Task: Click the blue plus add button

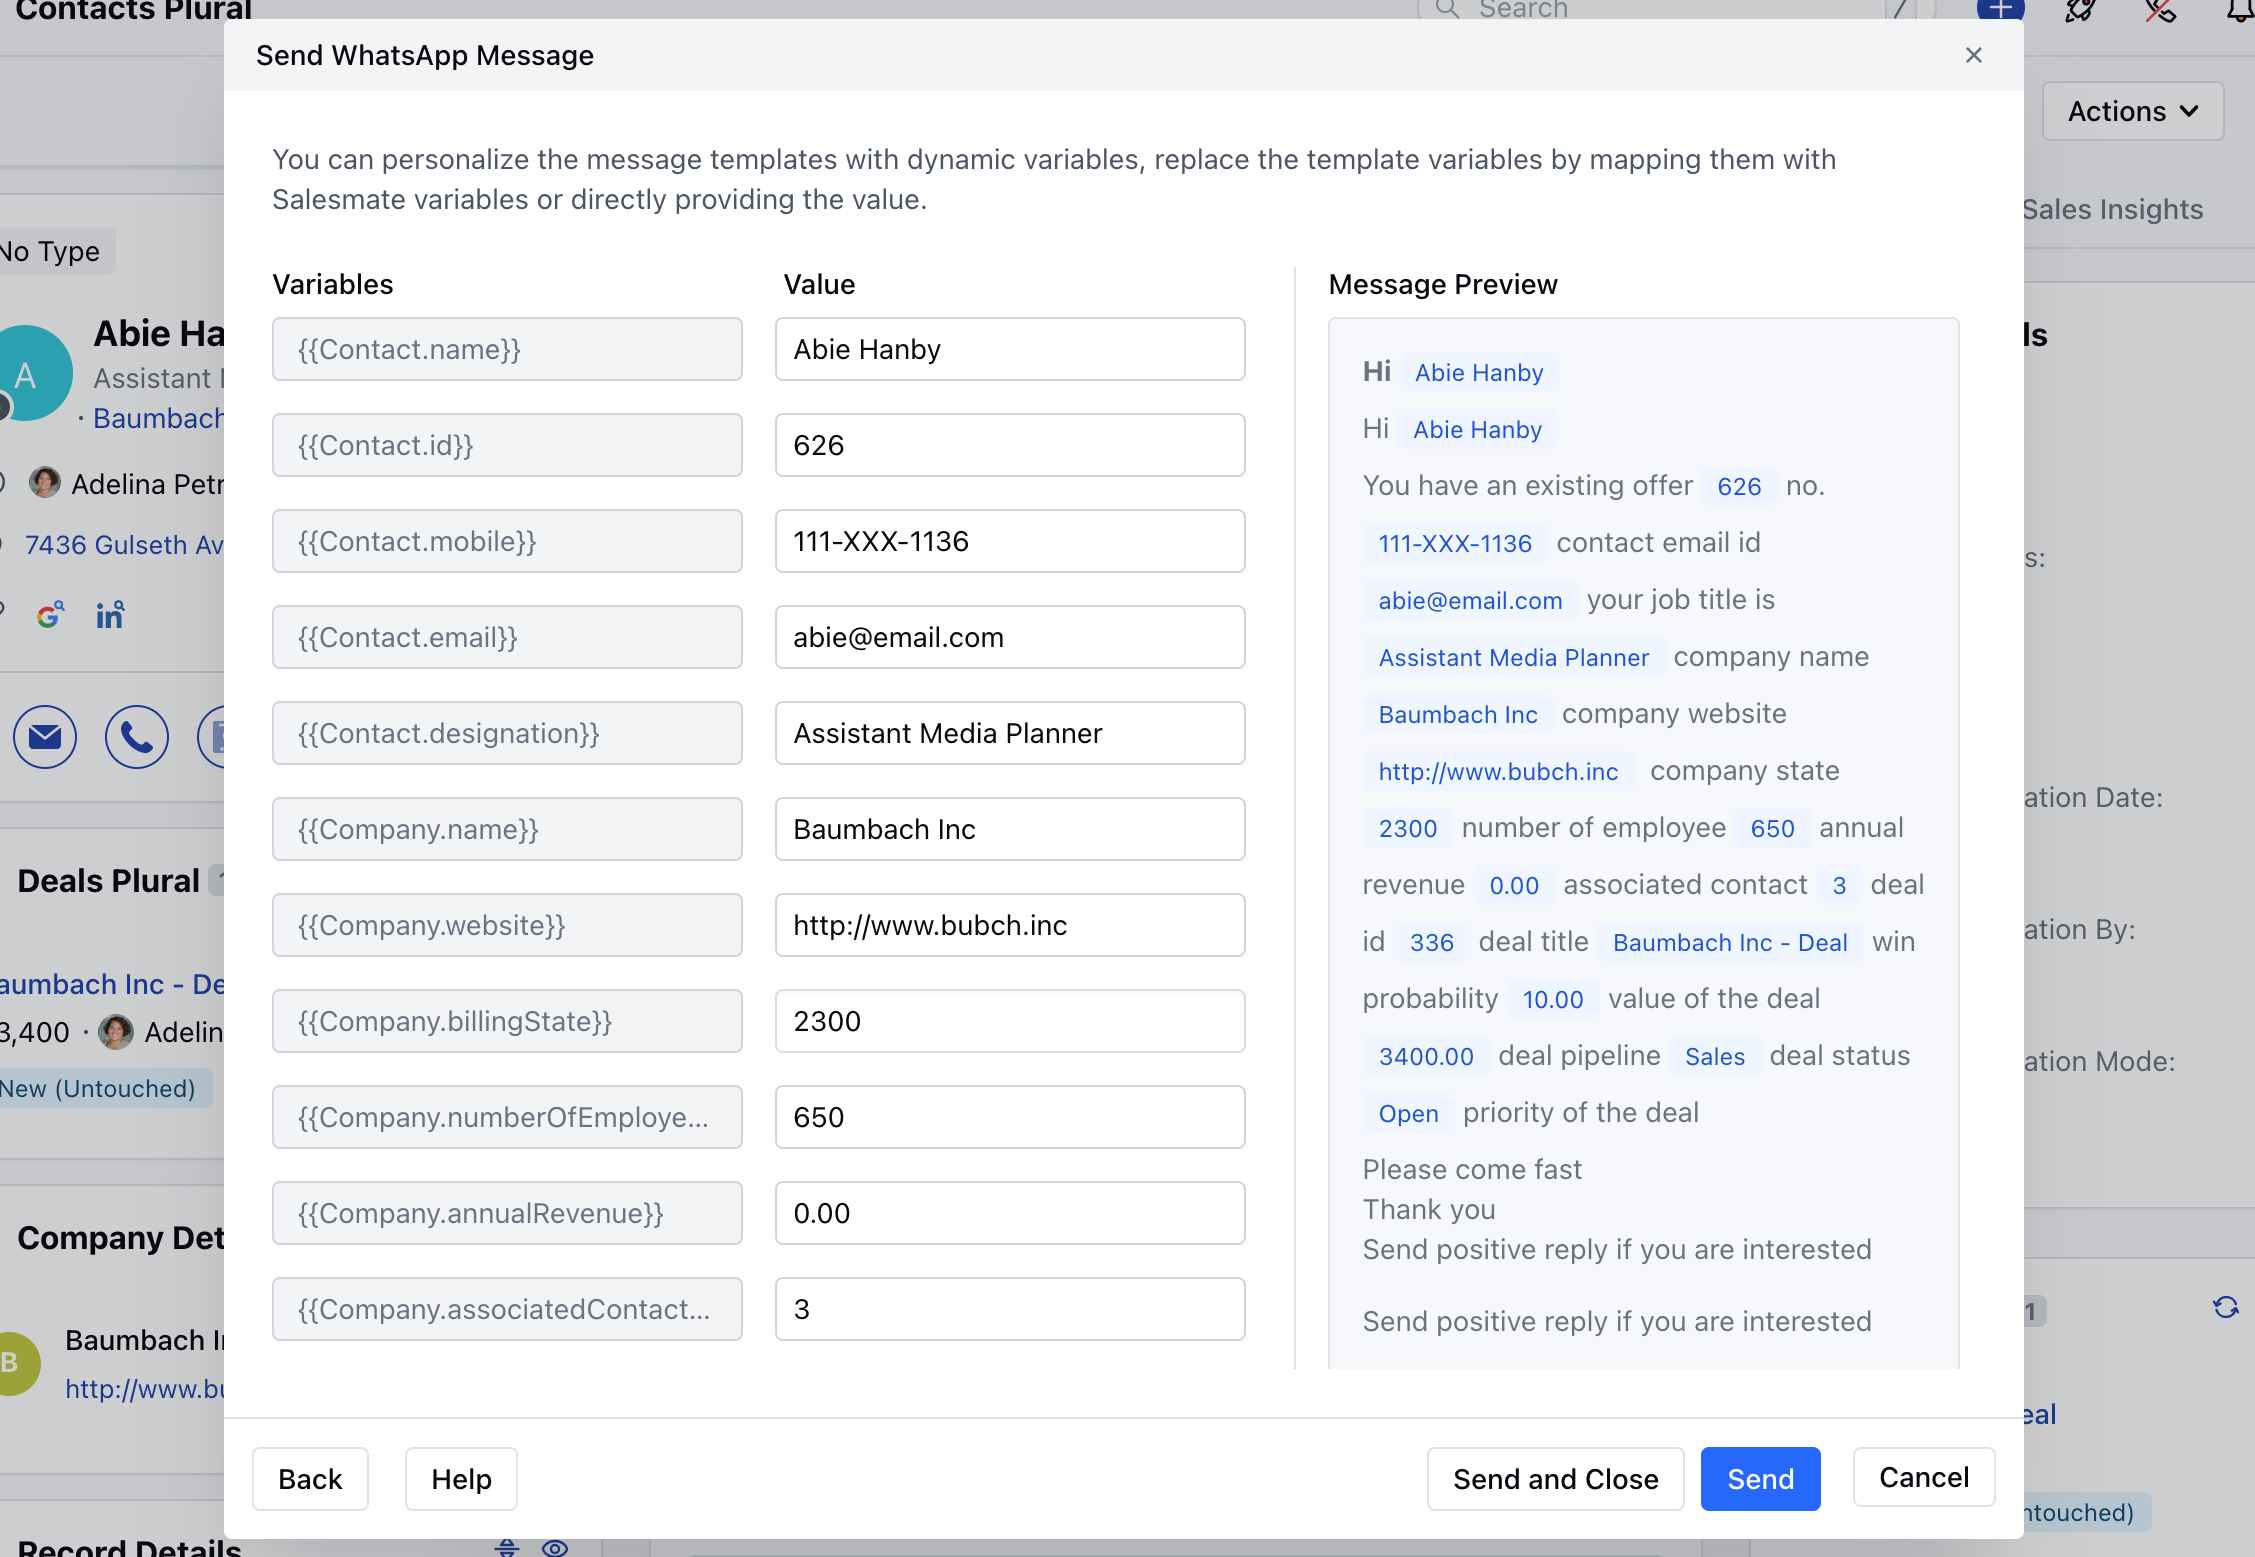Action: pyautogui.click(x=2000, y=10)
